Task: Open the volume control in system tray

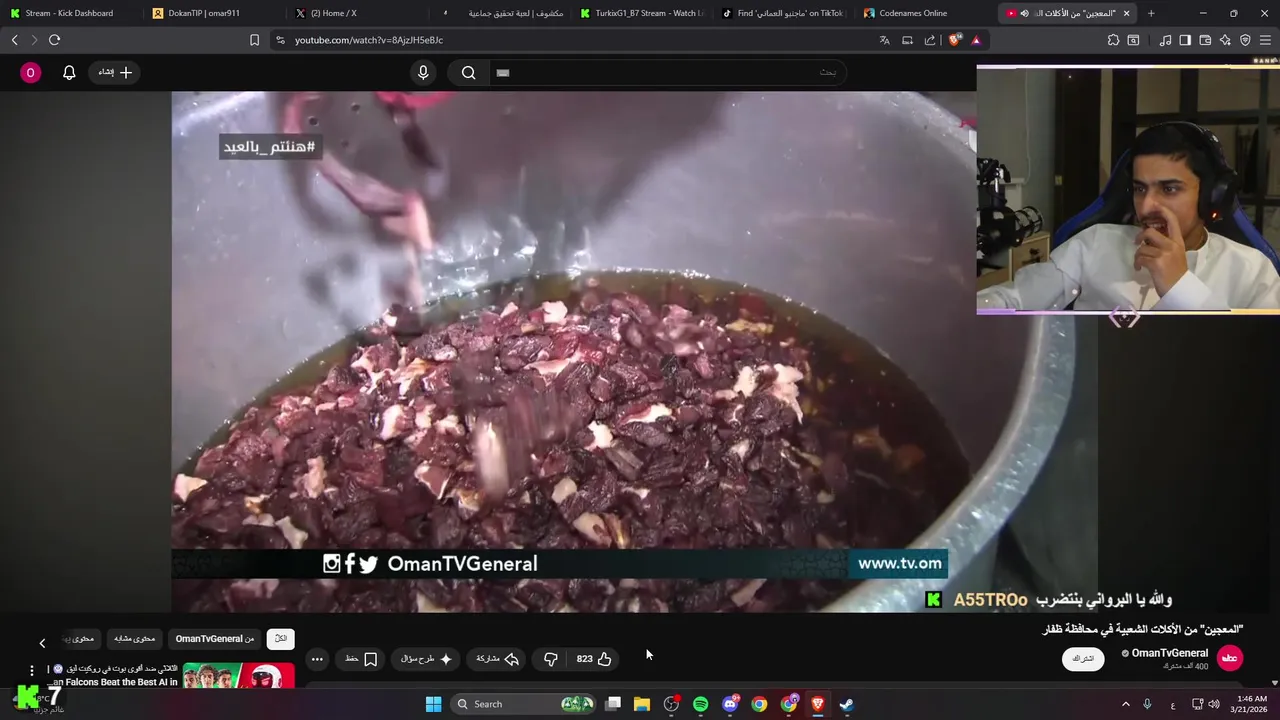Action: click(x=1214, y=704)
